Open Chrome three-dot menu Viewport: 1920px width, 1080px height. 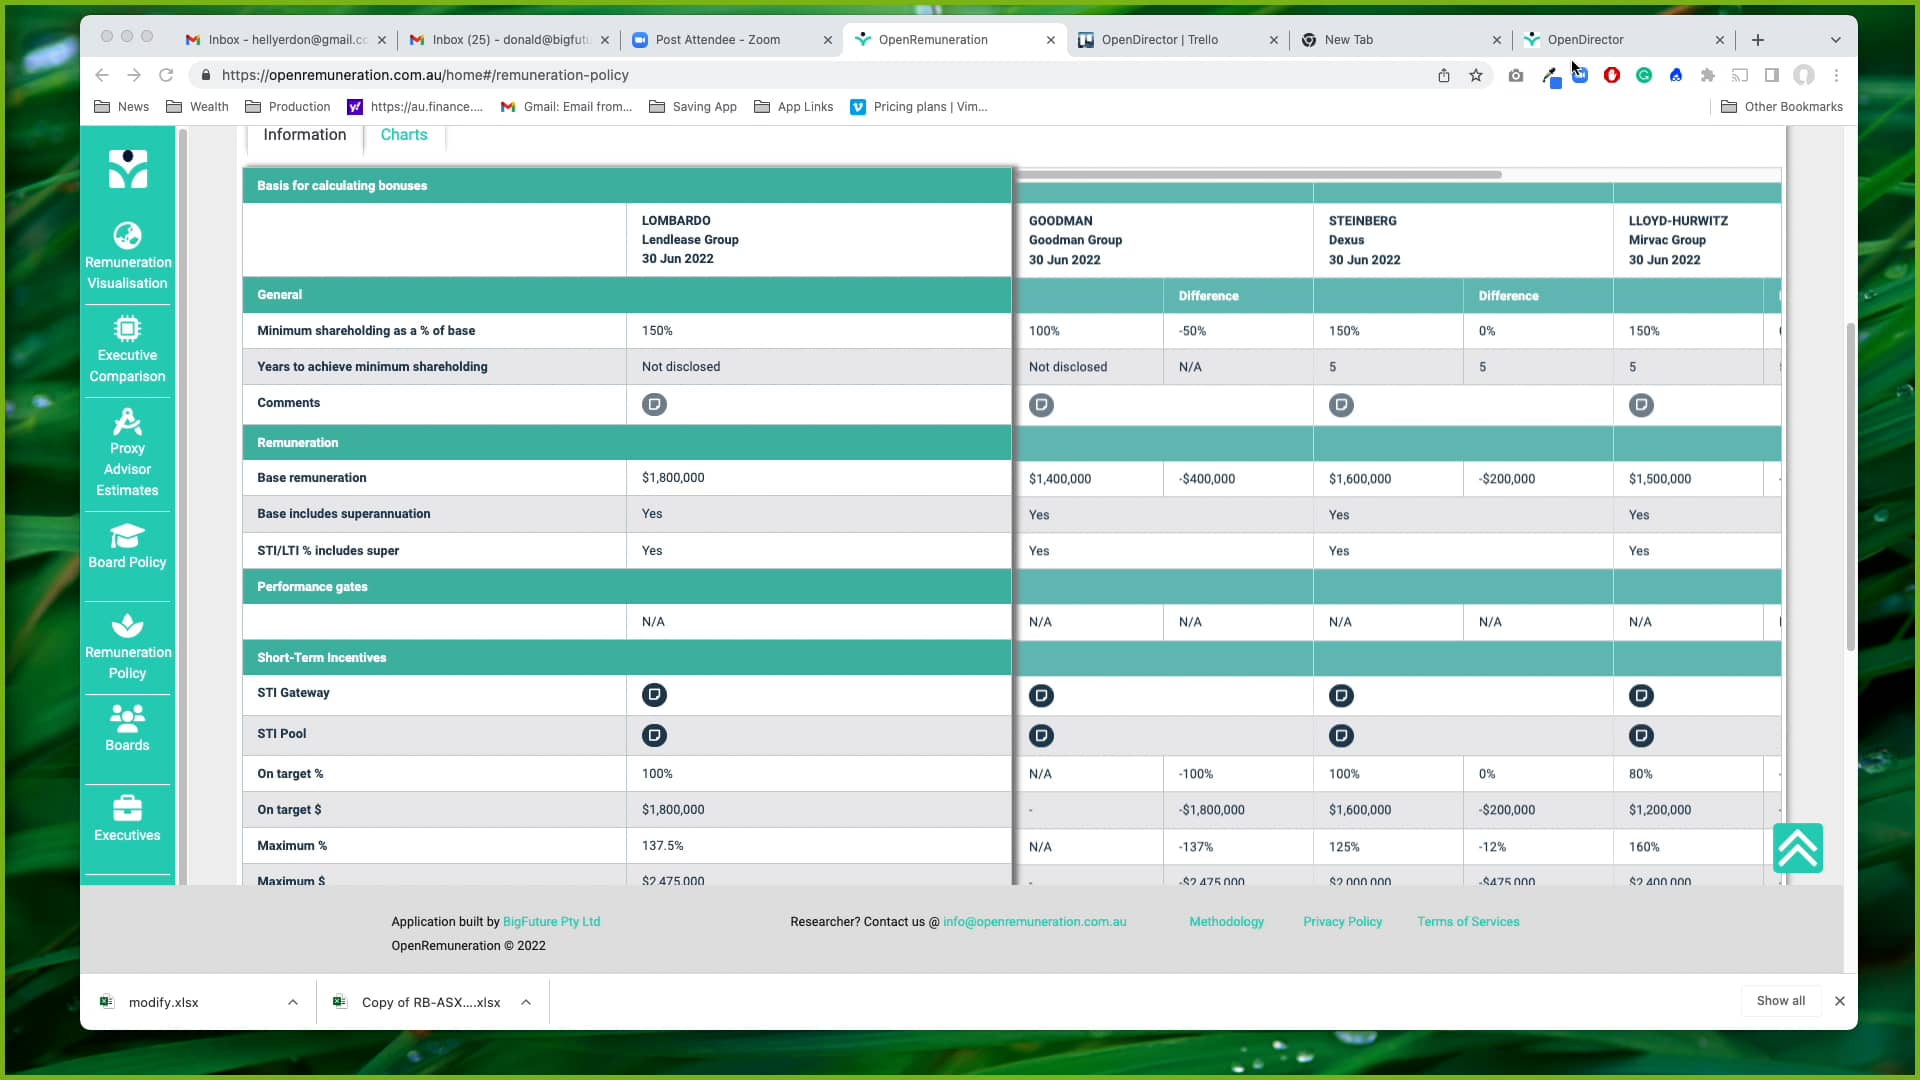tap(1836, 75)
